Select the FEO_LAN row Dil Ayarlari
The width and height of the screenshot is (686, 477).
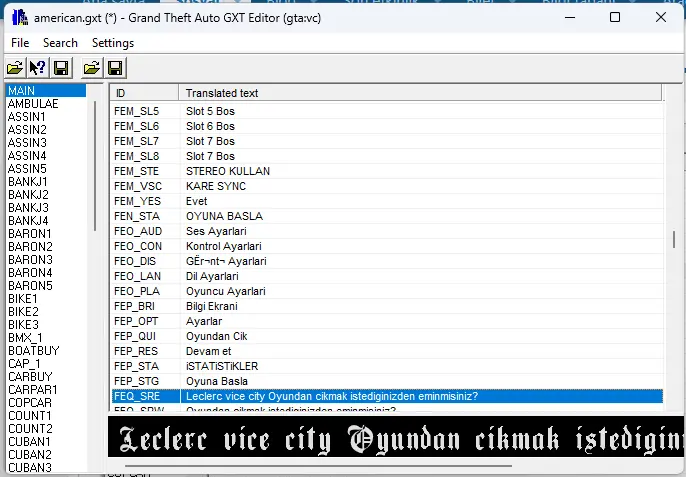(387, 276)
